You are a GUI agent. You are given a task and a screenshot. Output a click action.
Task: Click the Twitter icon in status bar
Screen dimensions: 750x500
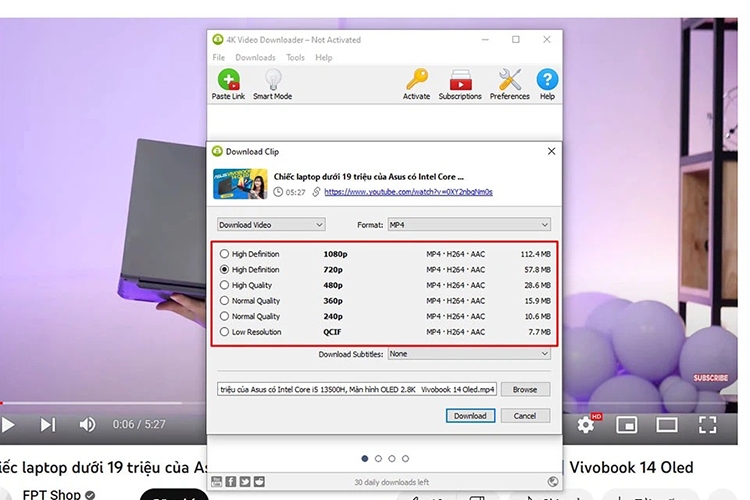[x=245, y=481]
